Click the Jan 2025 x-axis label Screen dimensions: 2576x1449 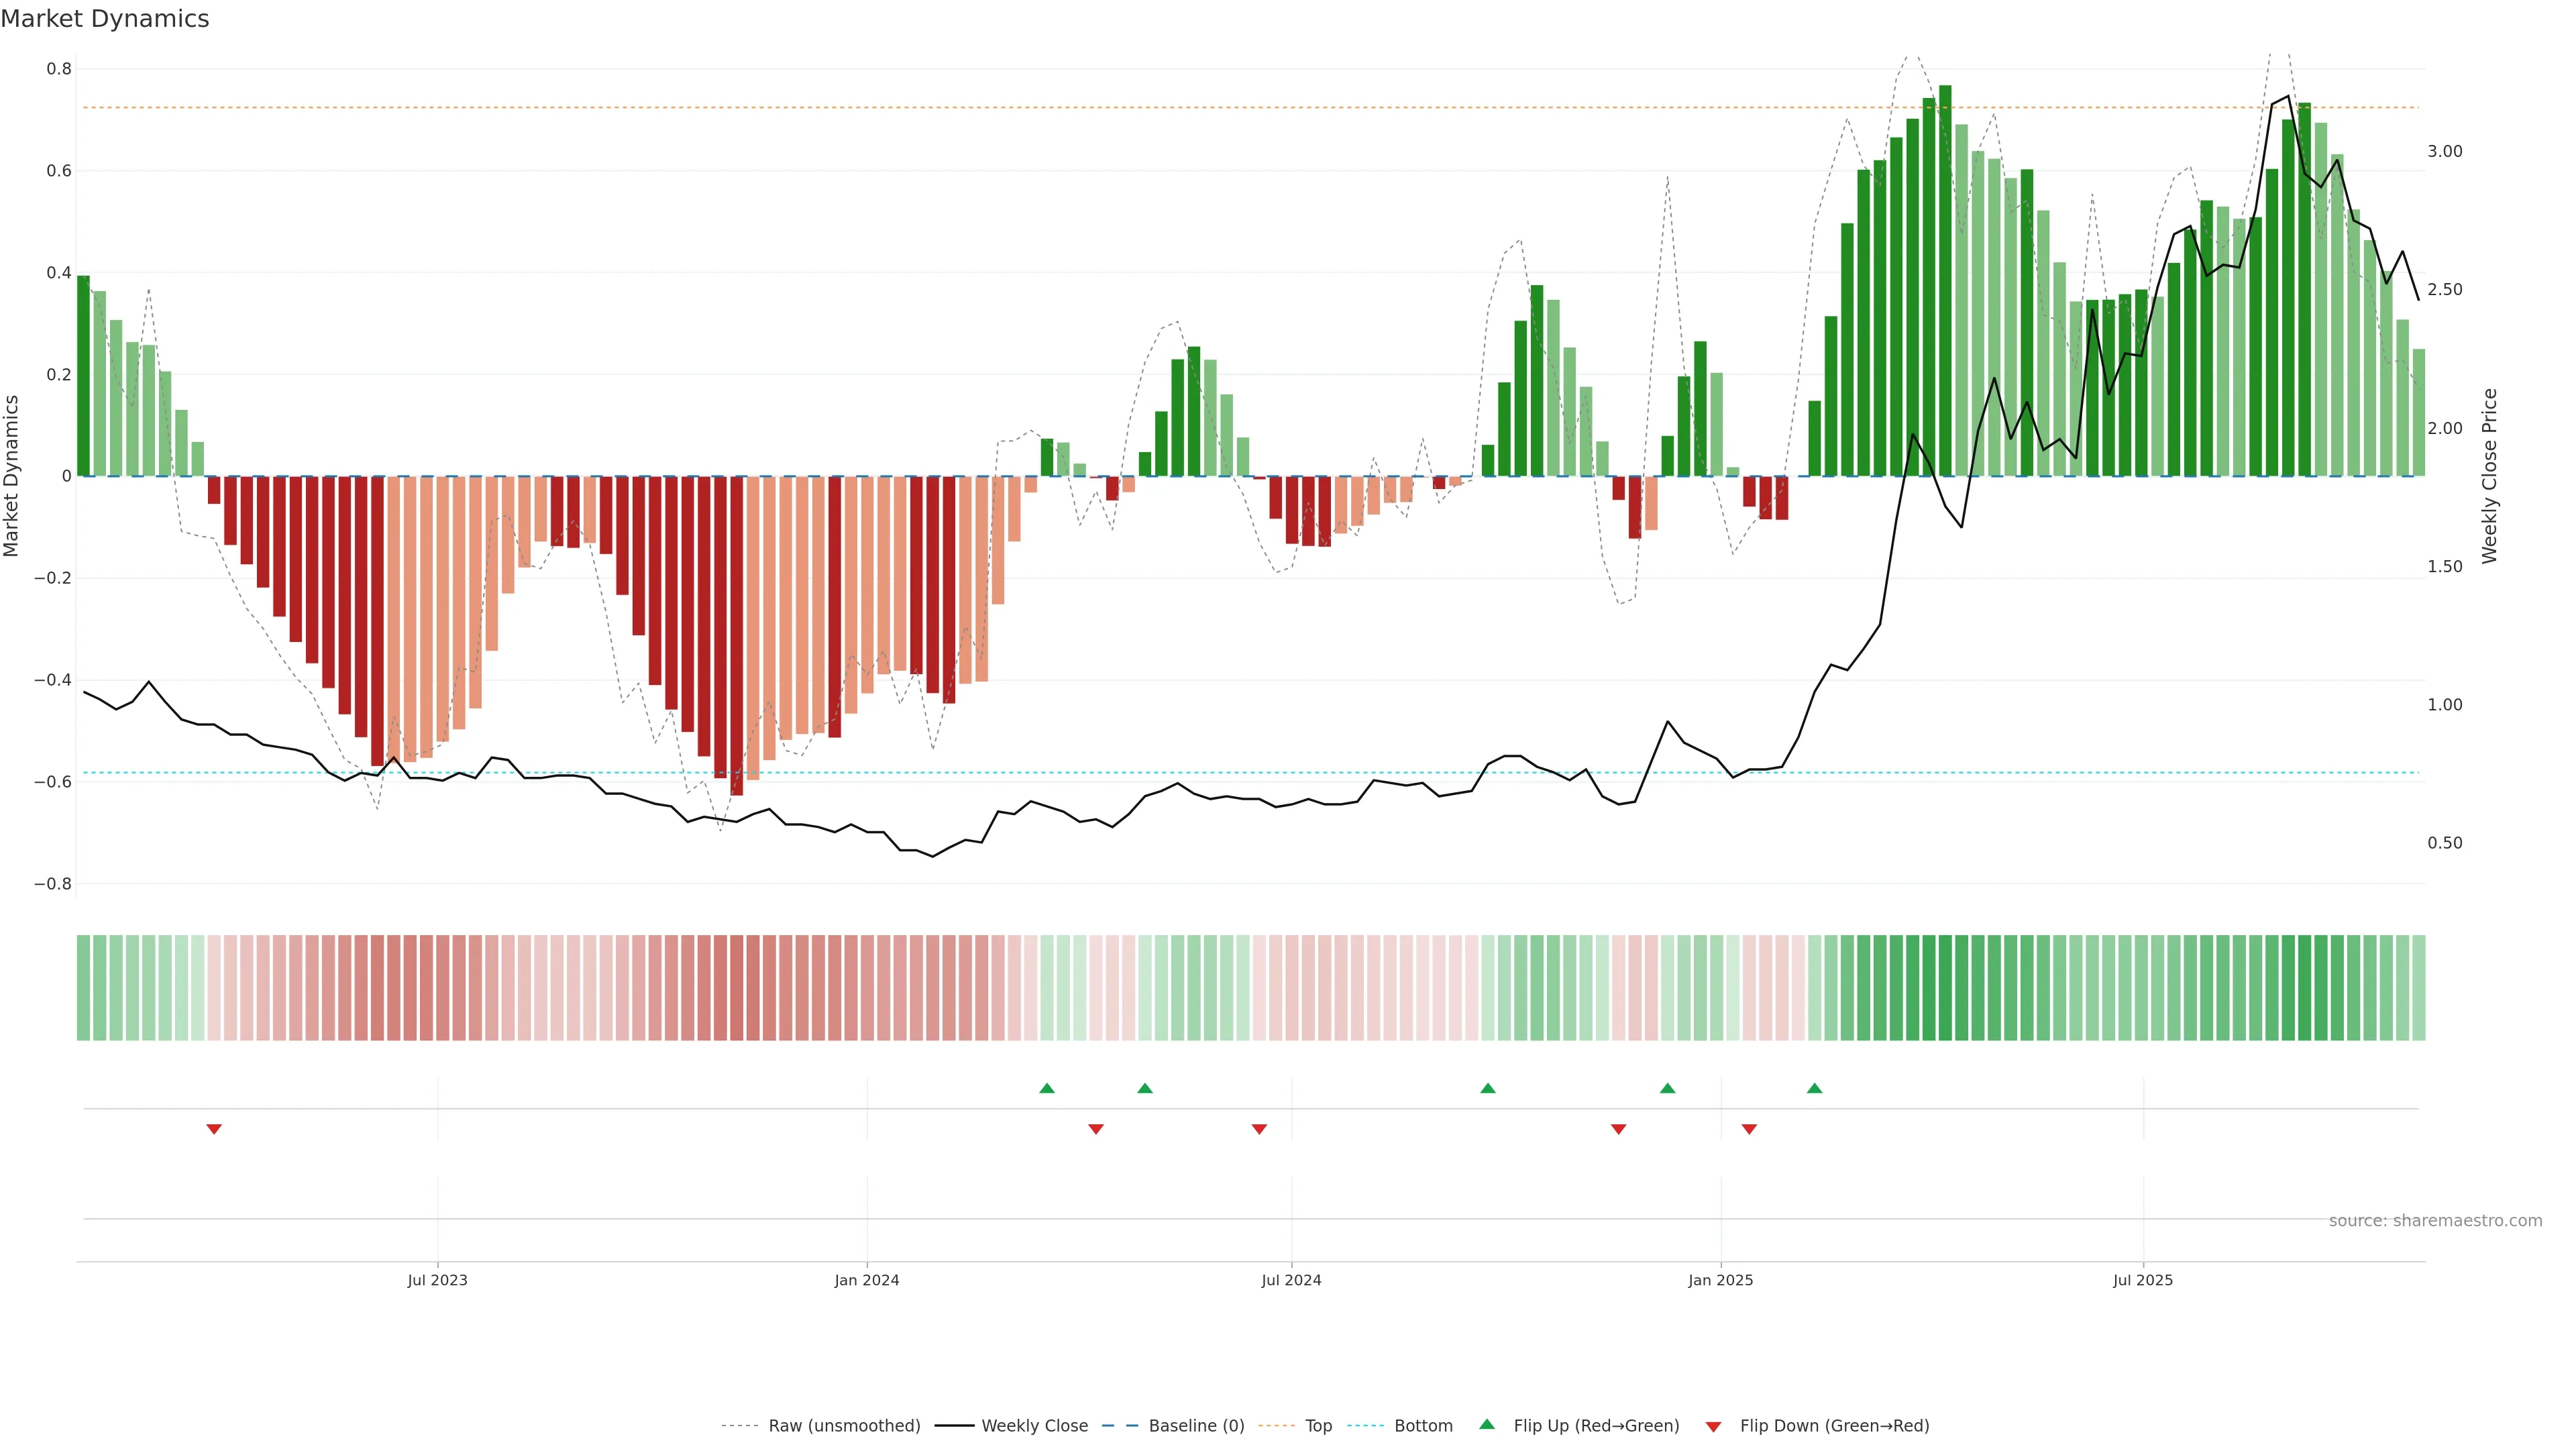pos(1720,1280)
